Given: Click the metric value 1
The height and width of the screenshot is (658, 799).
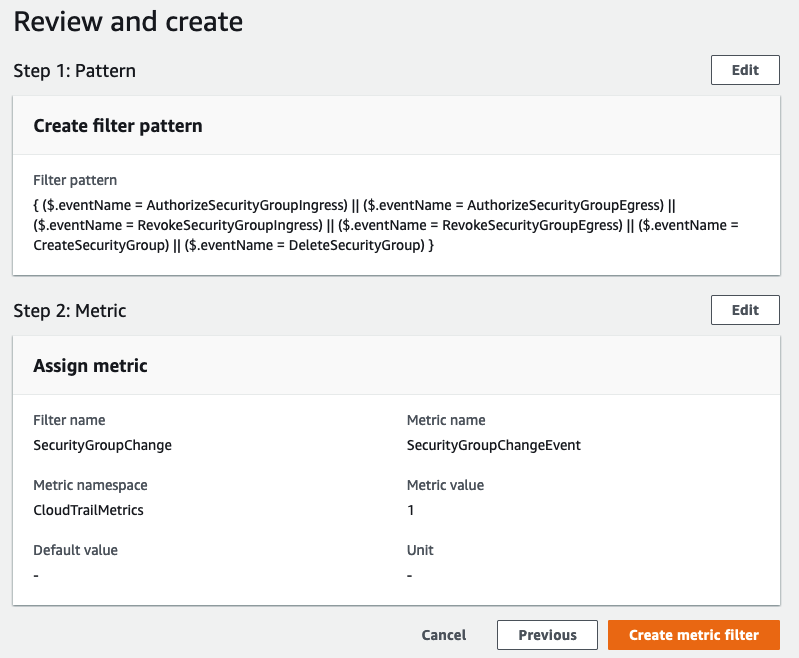Looking at the screenshot, I should coord(410,510).
